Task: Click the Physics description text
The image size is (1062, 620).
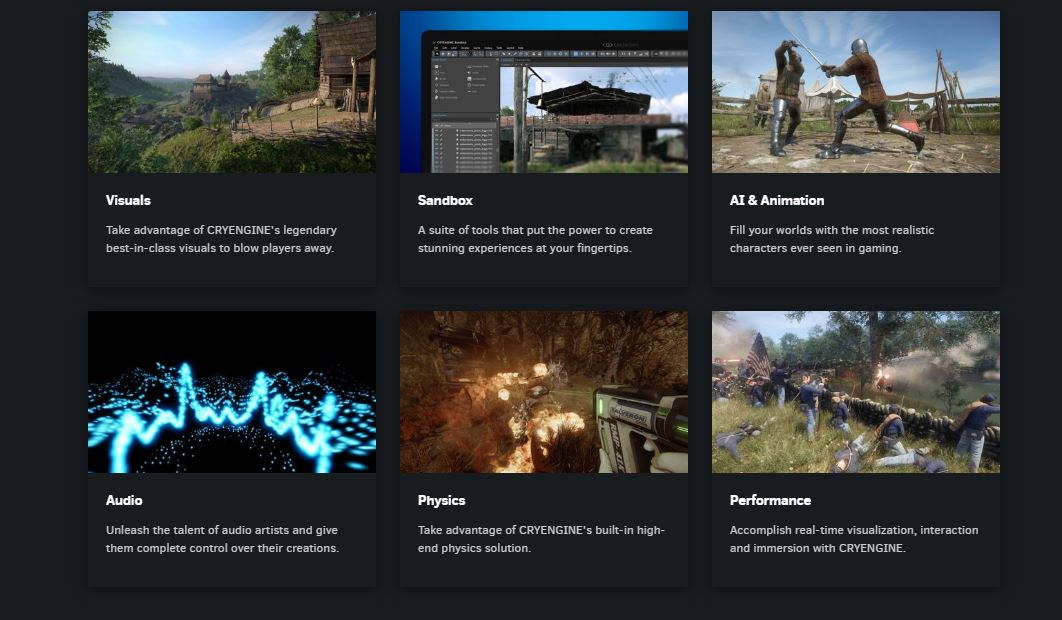Action: (539, 538)
